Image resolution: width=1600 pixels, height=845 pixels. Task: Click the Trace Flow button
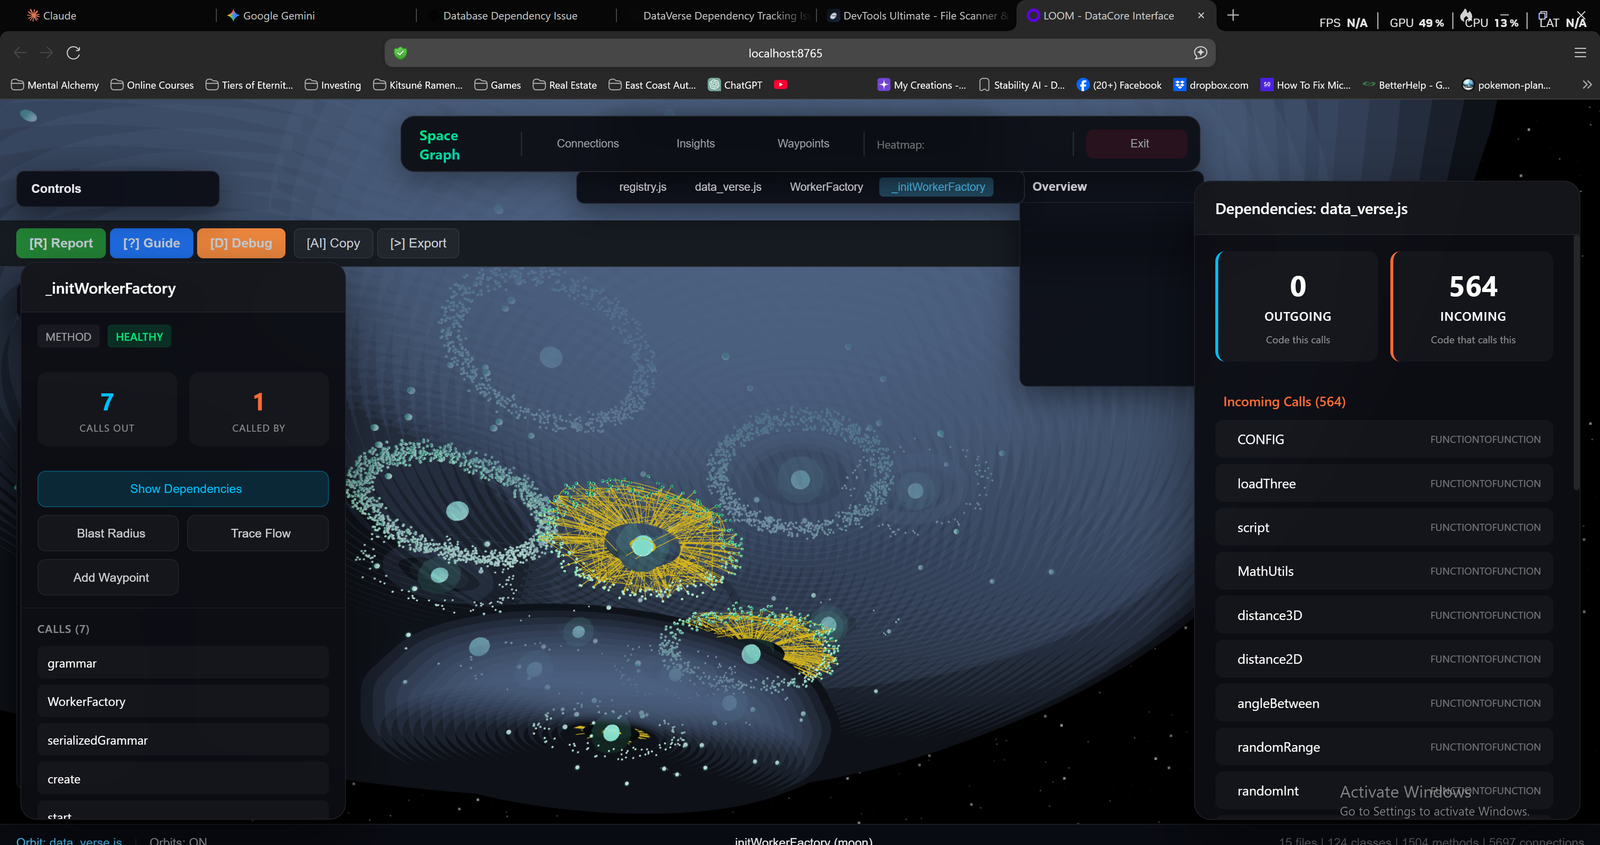(258, 533)
